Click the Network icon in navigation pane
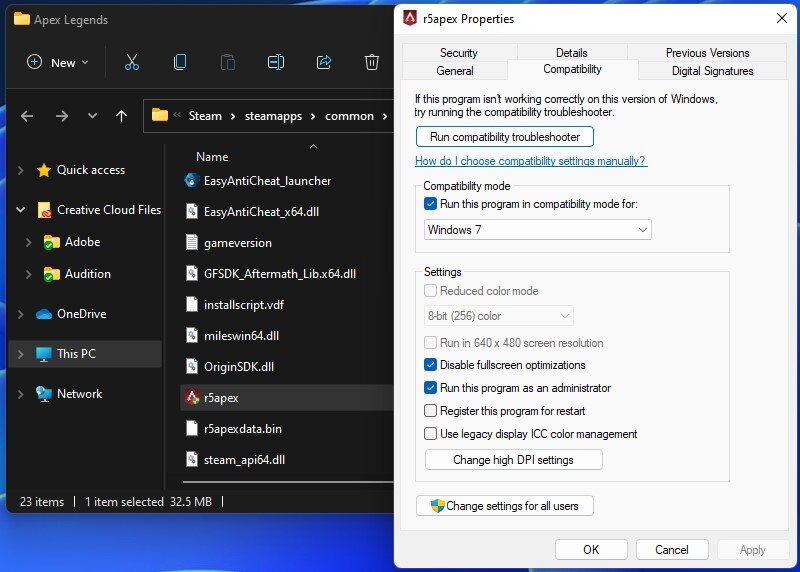 pos(44,394)
